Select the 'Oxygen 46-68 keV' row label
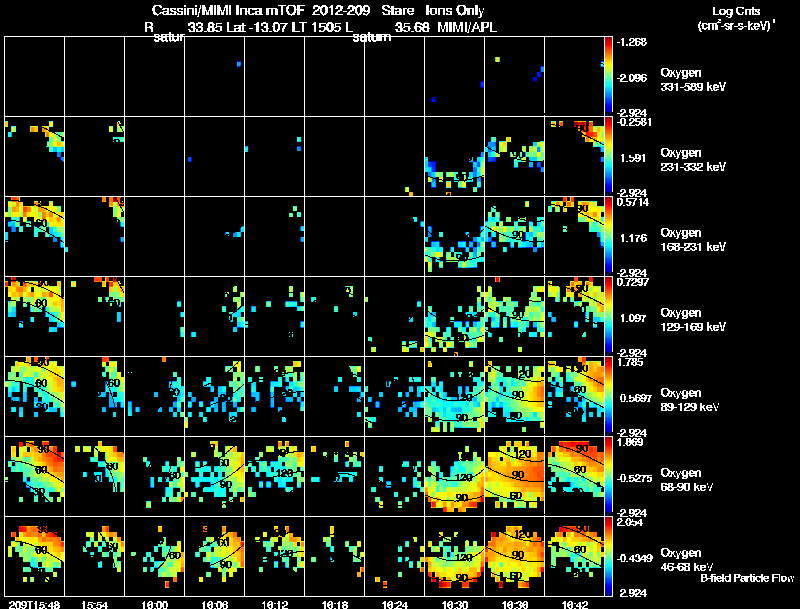Screen dimensions: 800x609 [687, 560]
